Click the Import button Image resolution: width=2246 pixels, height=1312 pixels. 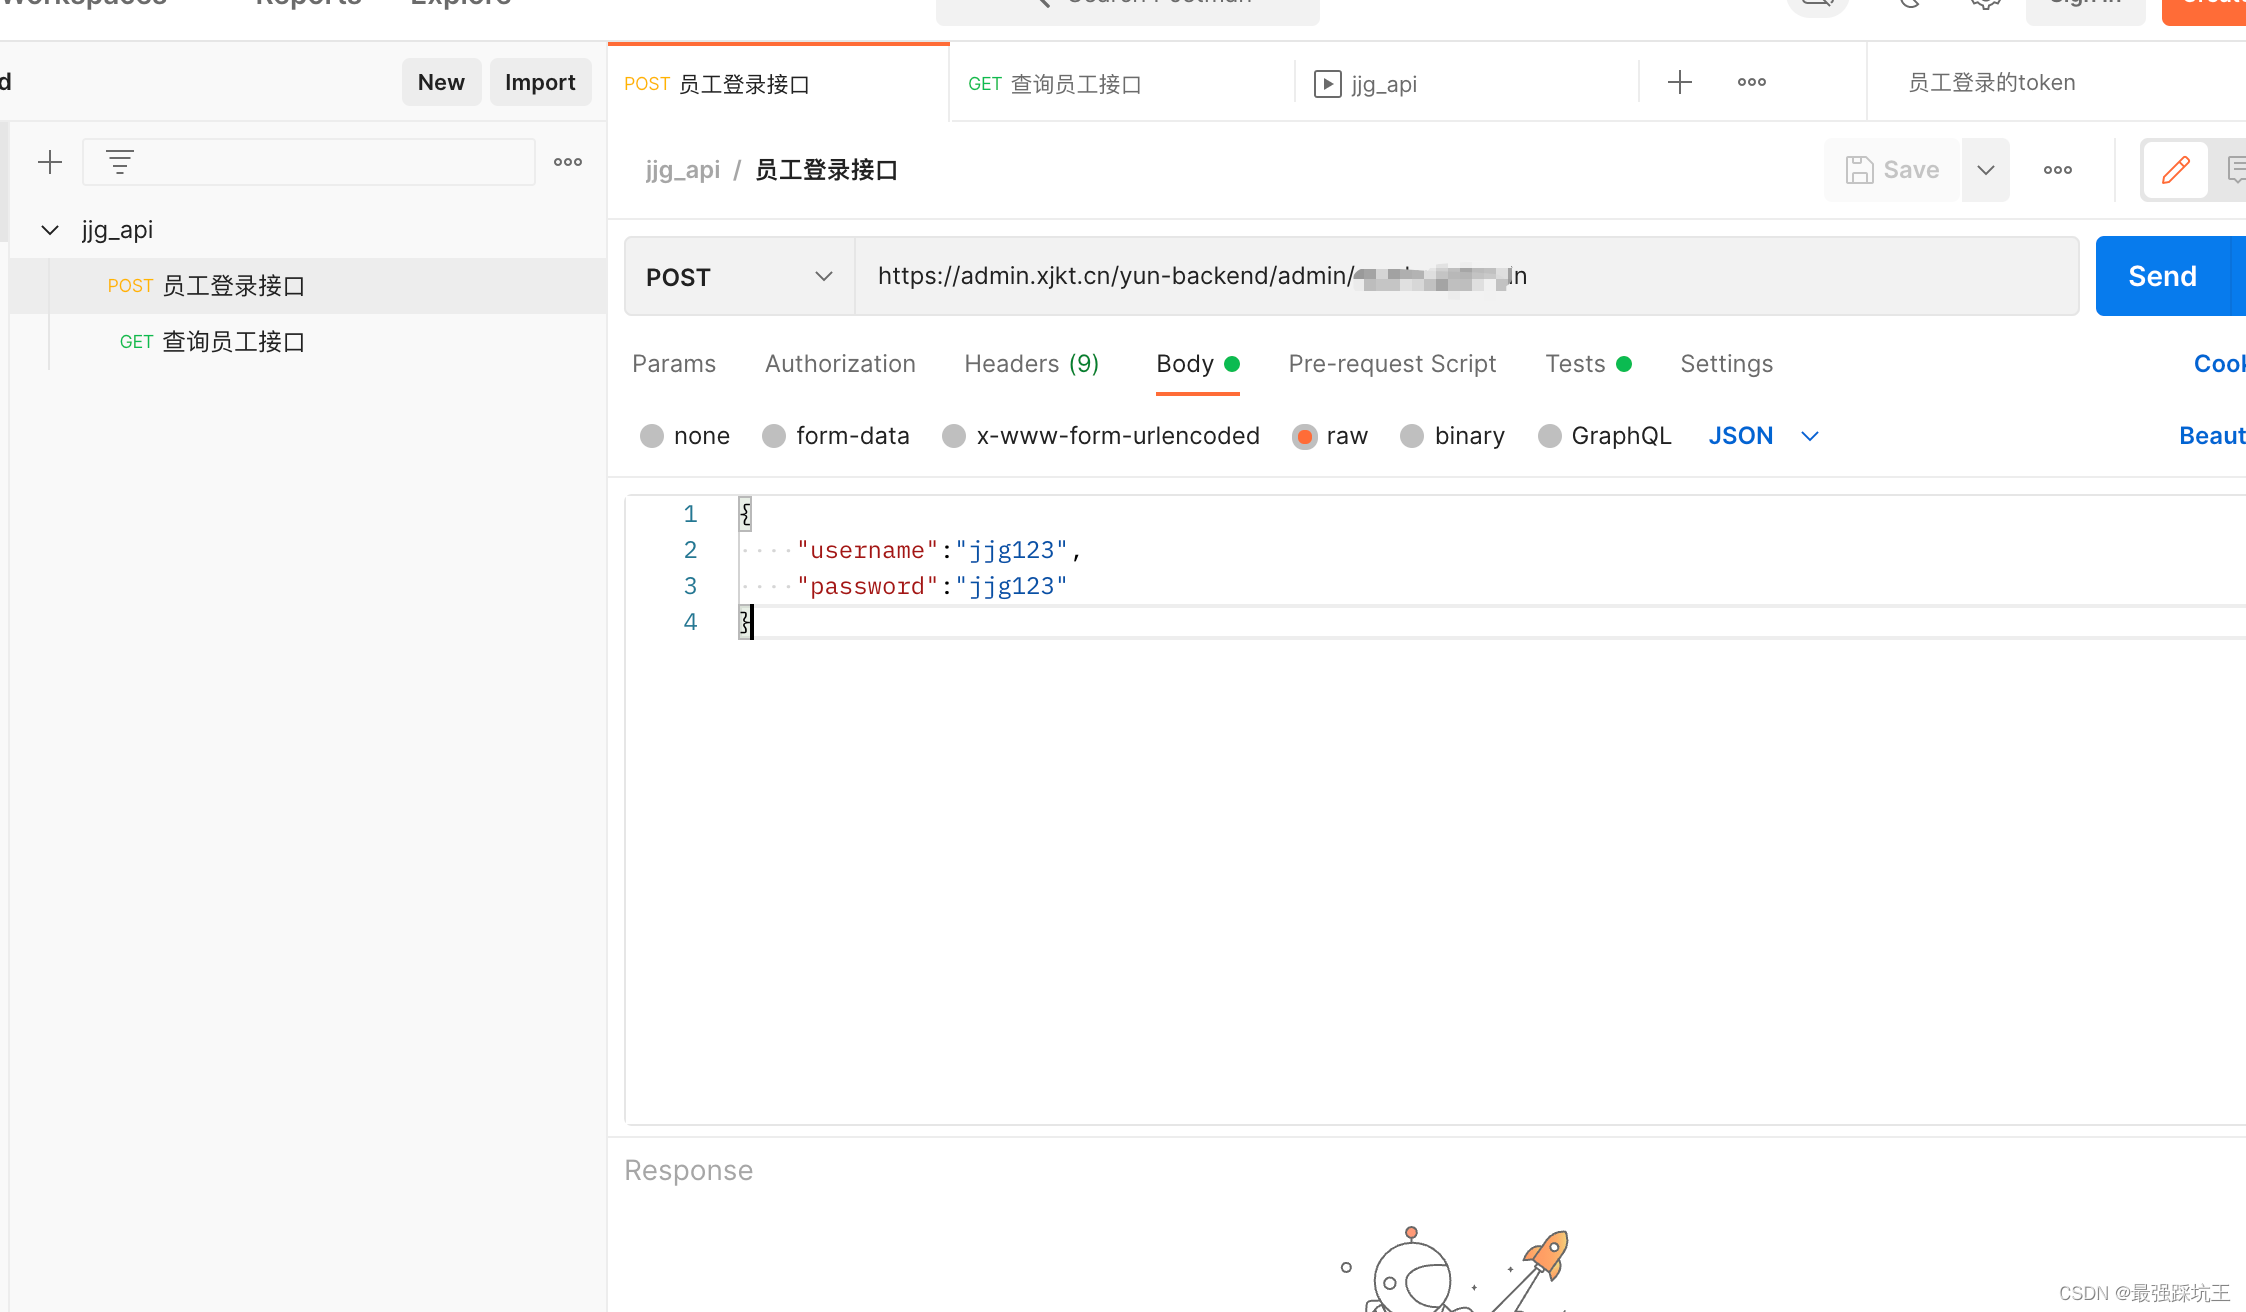tap(540, 82)
